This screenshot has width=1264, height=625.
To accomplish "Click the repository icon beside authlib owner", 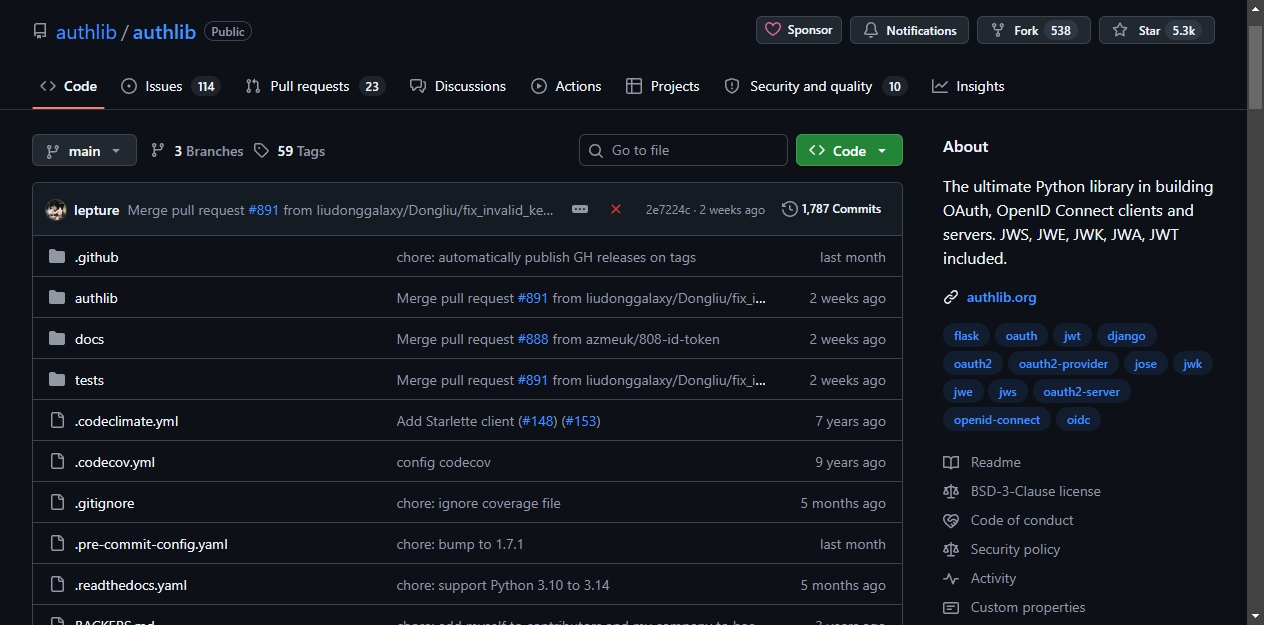I will pyautogui.click(x=40, y=31).
